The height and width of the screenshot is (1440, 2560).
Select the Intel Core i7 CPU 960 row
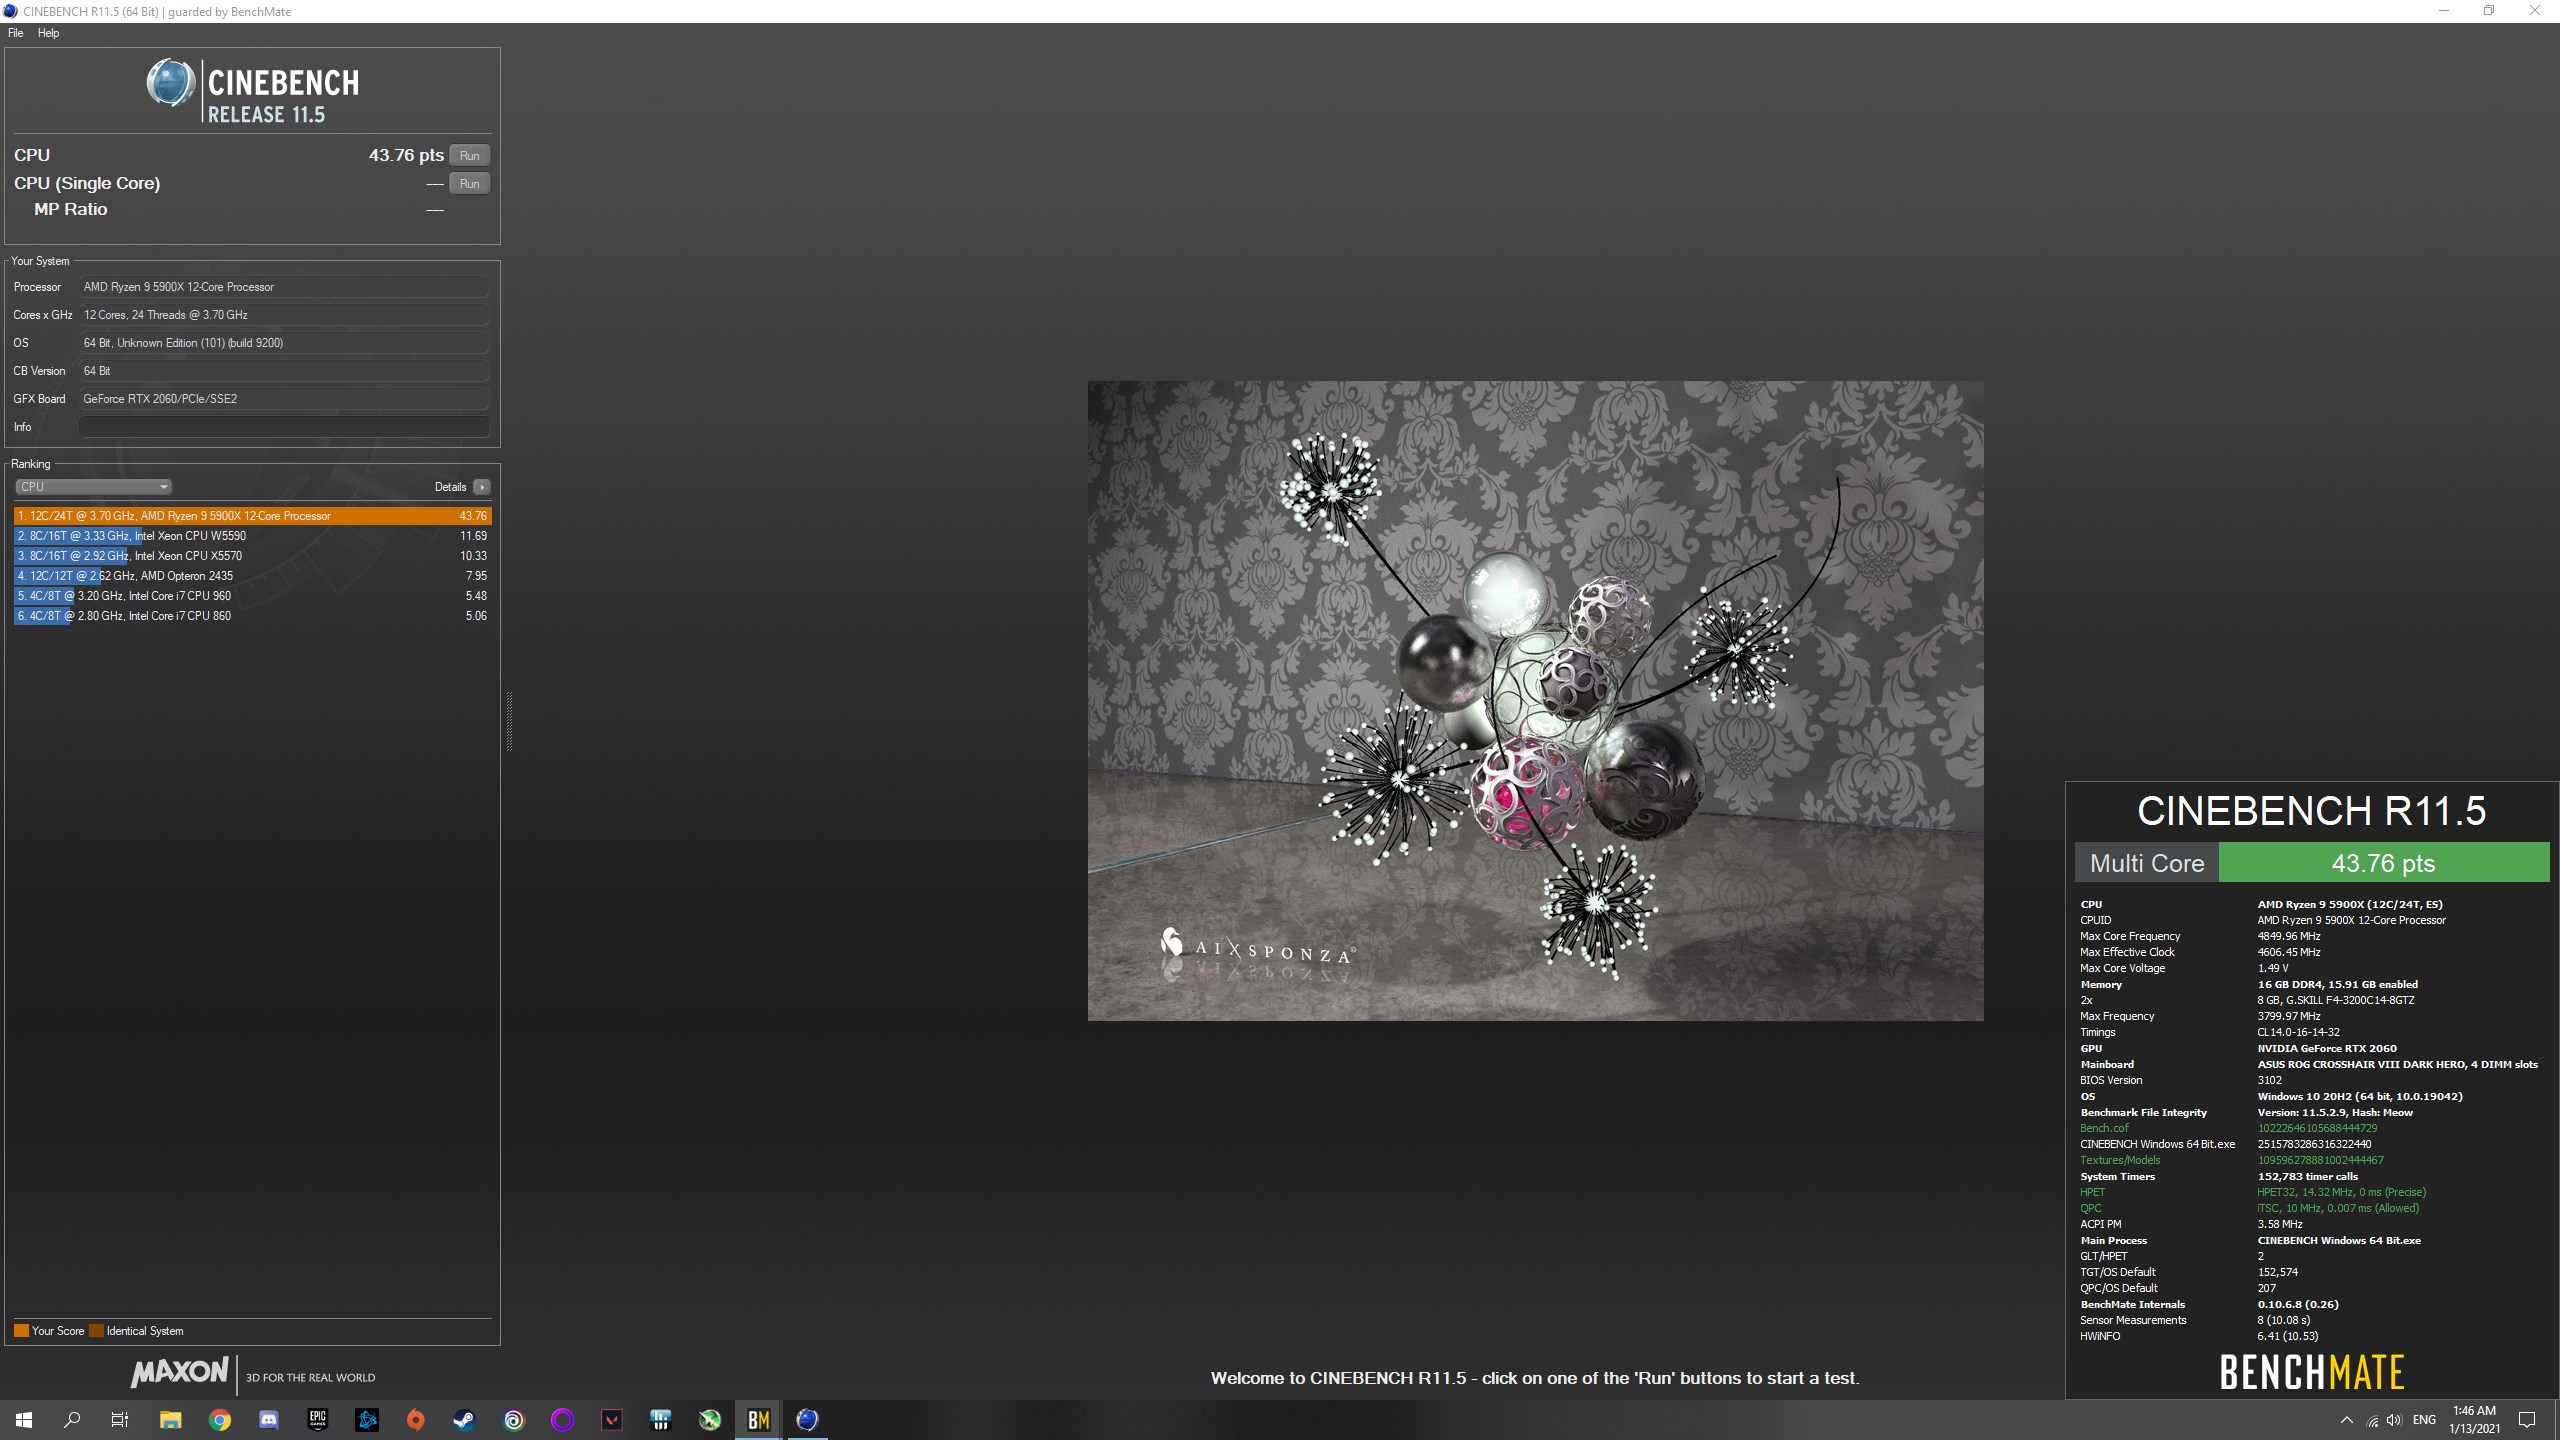pos(253,596)
